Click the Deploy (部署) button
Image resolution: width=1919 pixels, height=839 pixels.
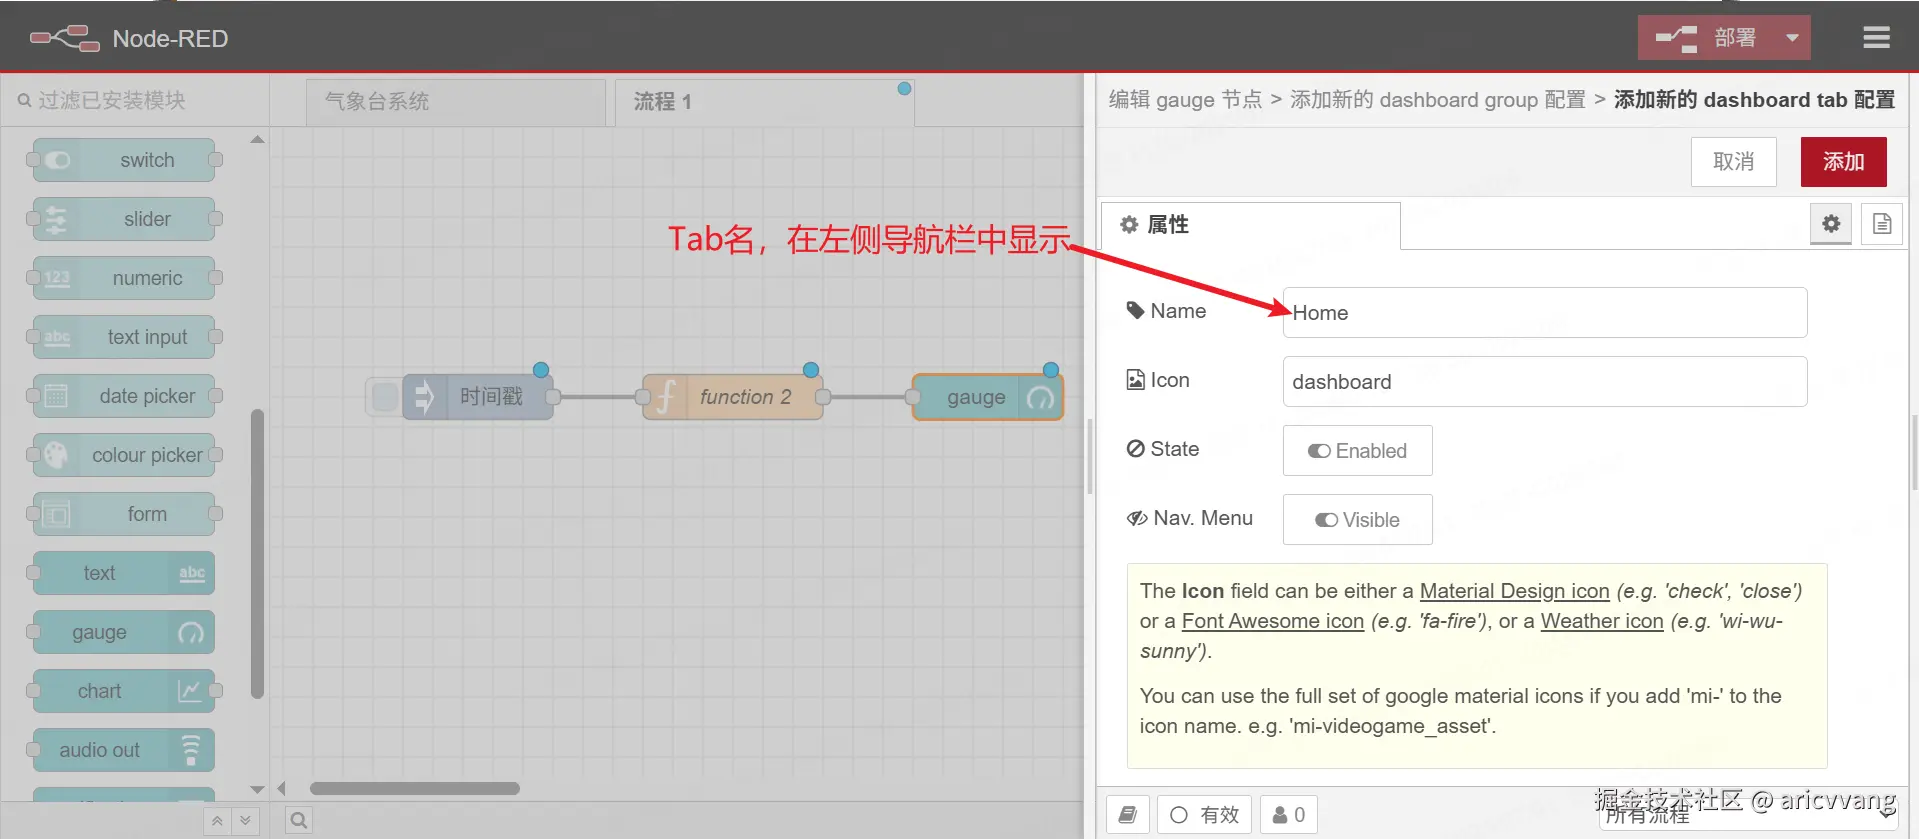tap(1706, 38)
